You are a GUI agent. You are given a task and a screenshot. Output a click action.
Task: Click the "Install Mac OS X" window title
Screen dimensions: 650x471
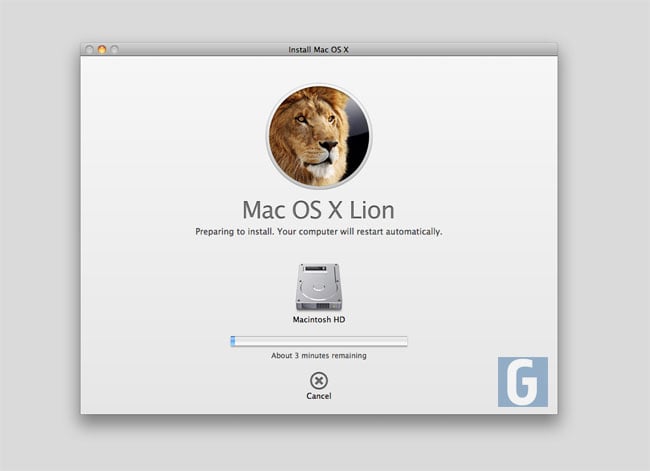point(318,50)
